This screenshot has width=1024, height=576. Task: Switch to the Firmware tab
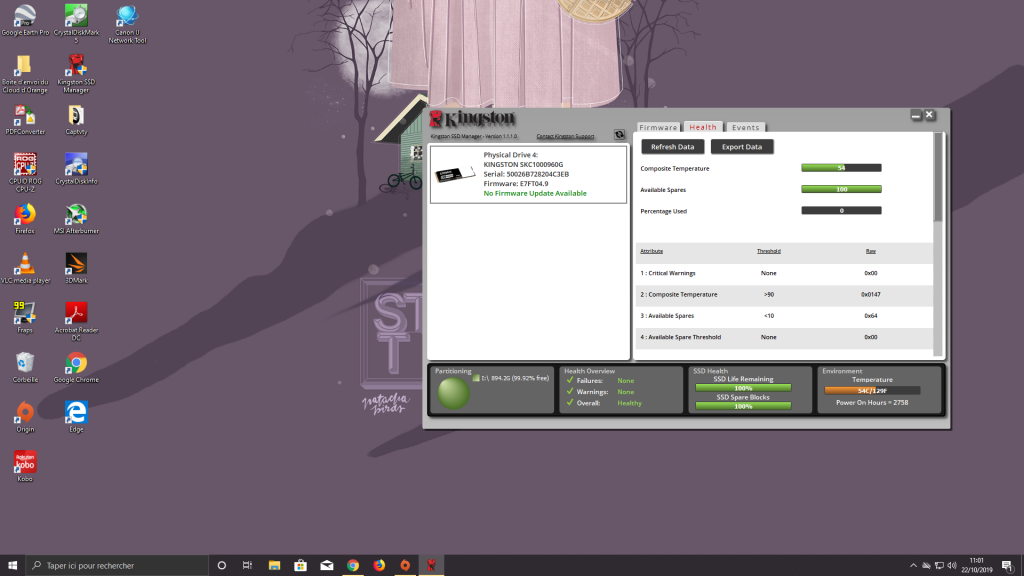click(x=658, y=127)
